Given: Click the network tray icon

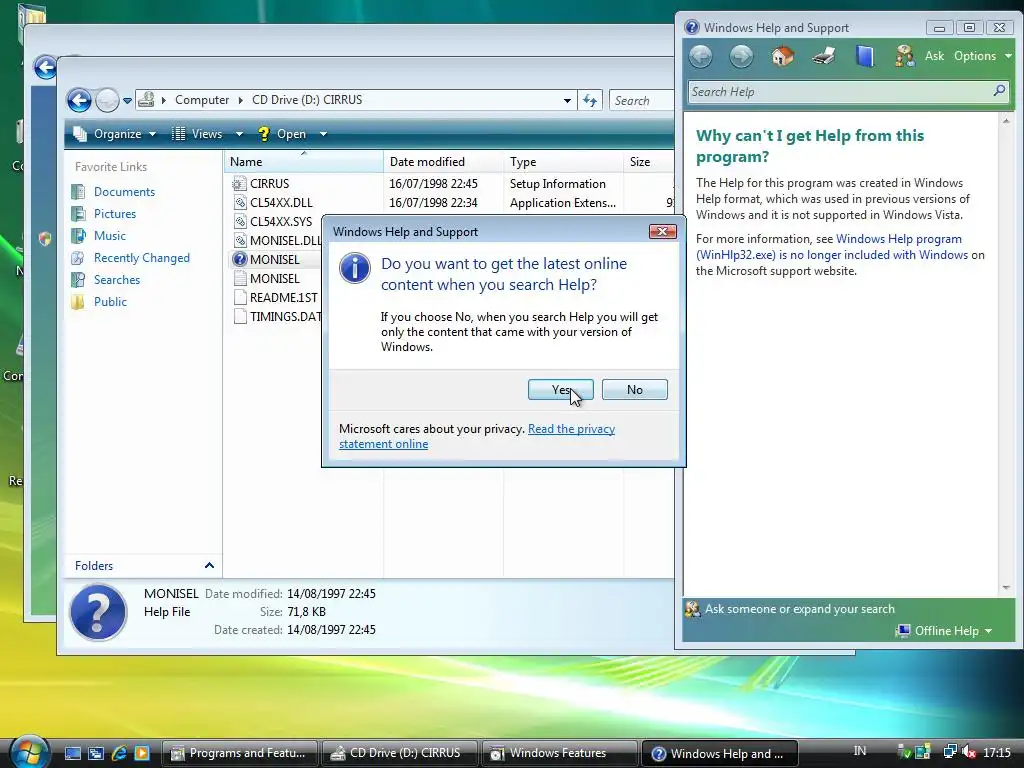Looking at the screenshot, I should pos(950,752).
